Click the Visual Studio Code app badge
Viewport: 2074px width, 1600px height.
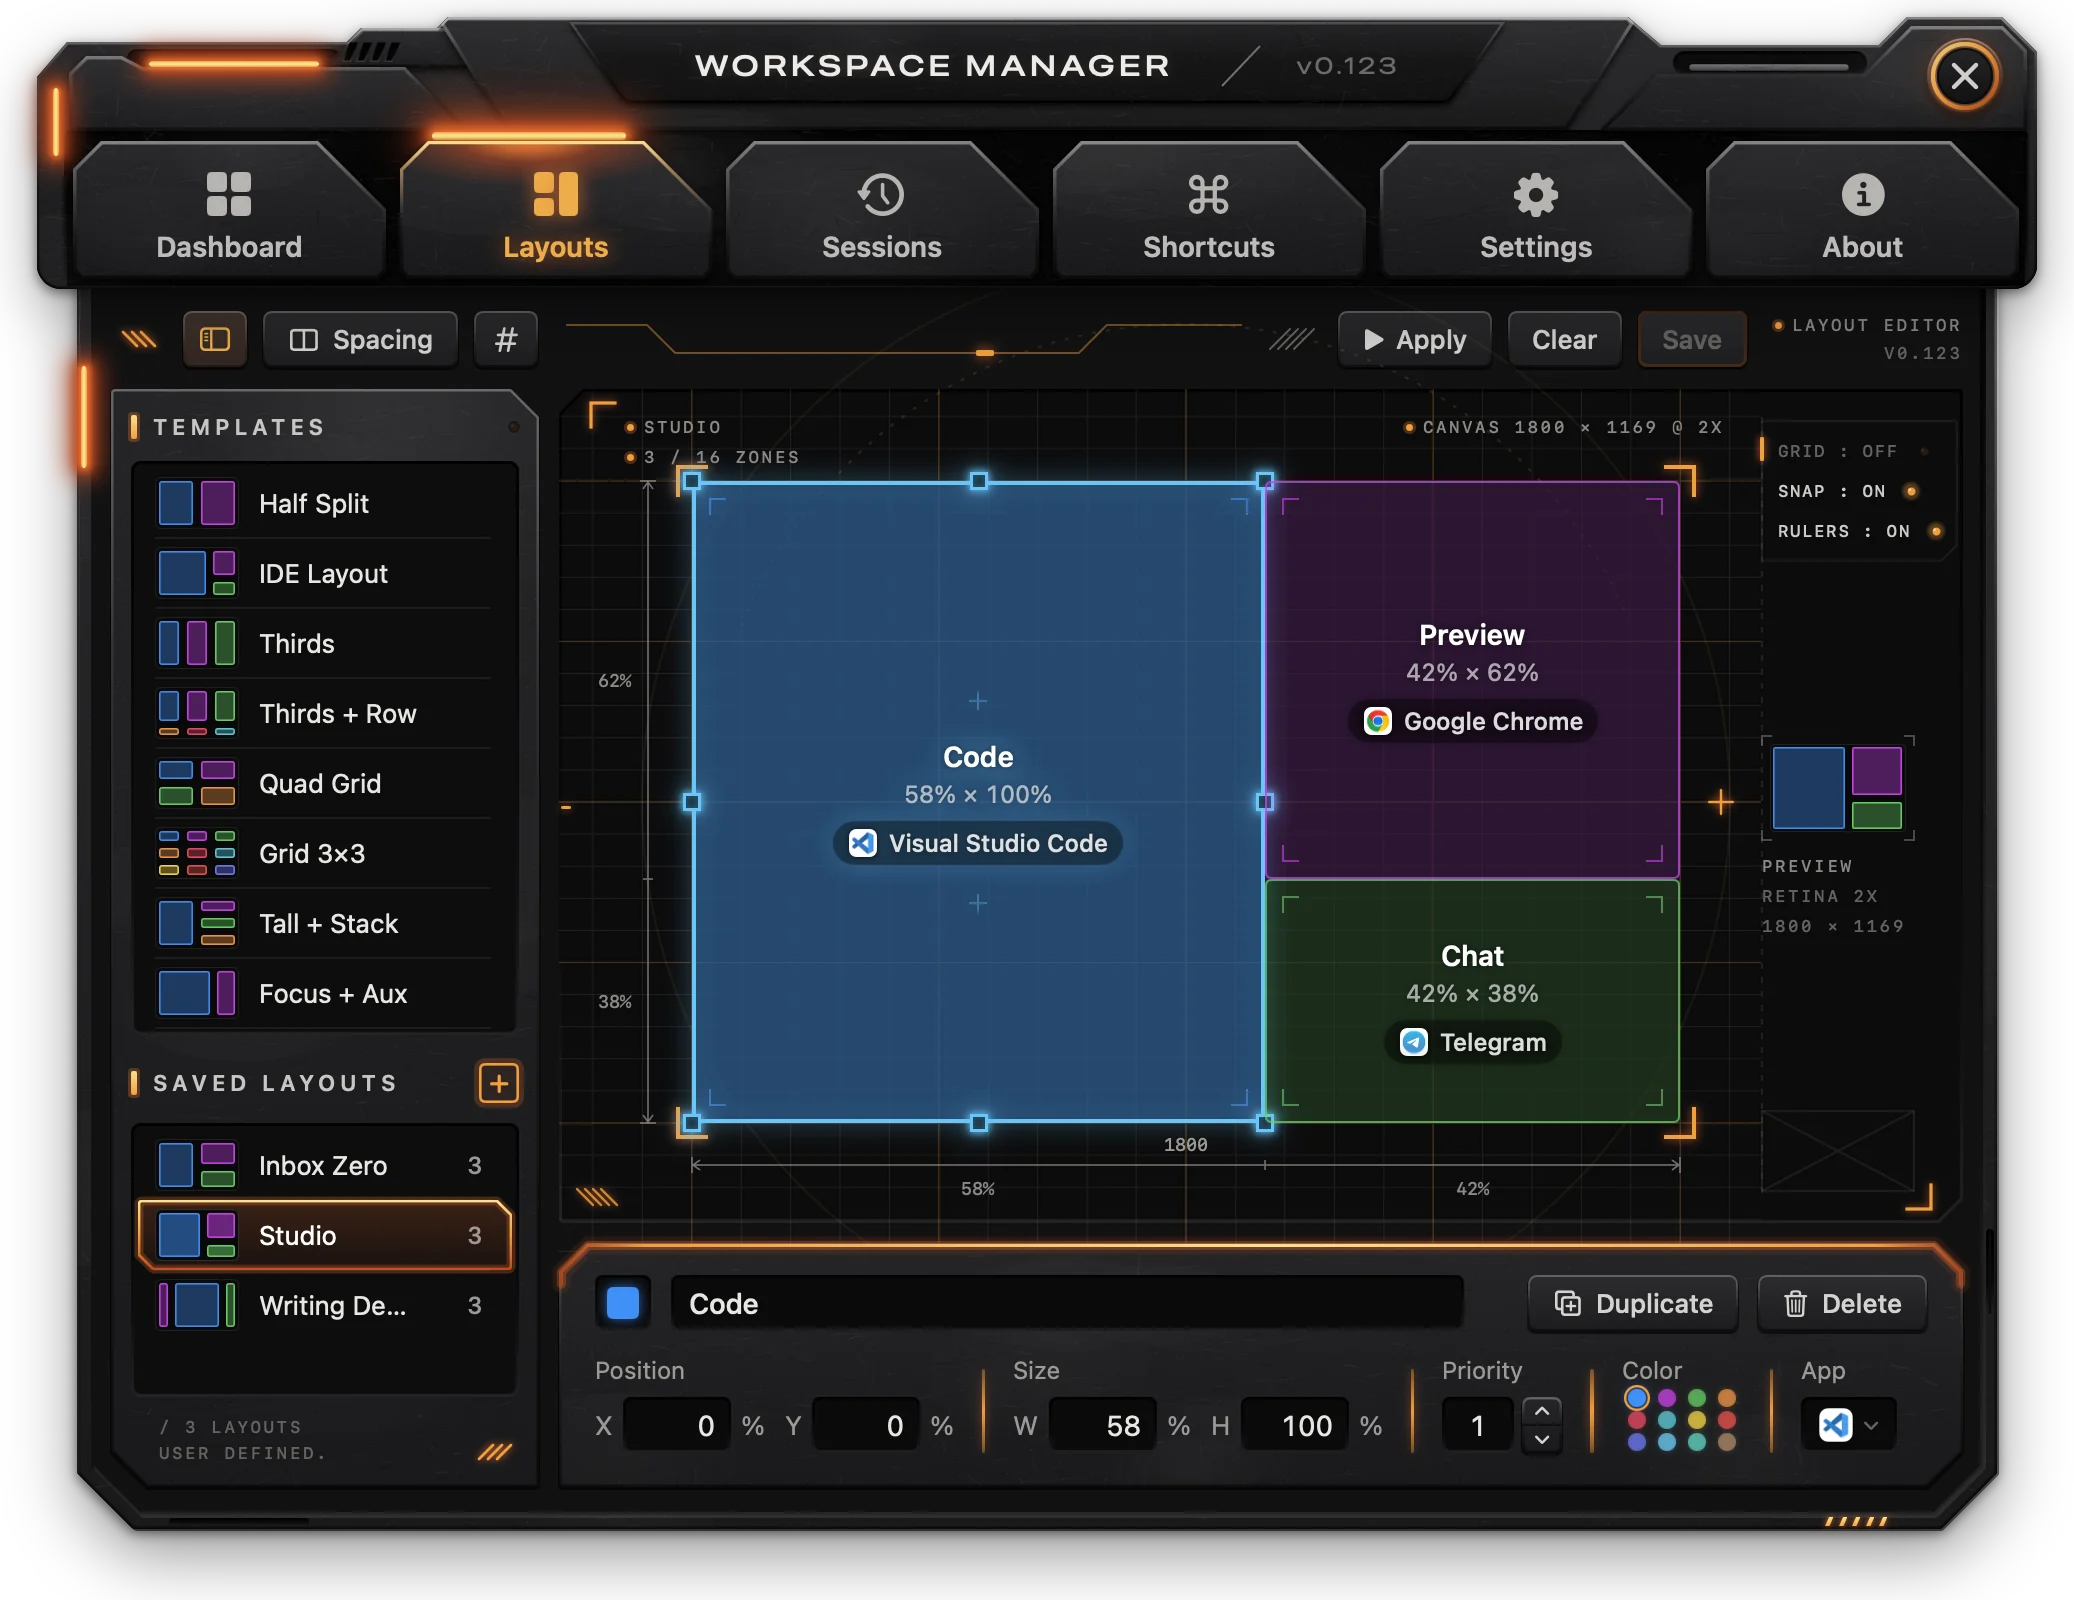point(978,843)
